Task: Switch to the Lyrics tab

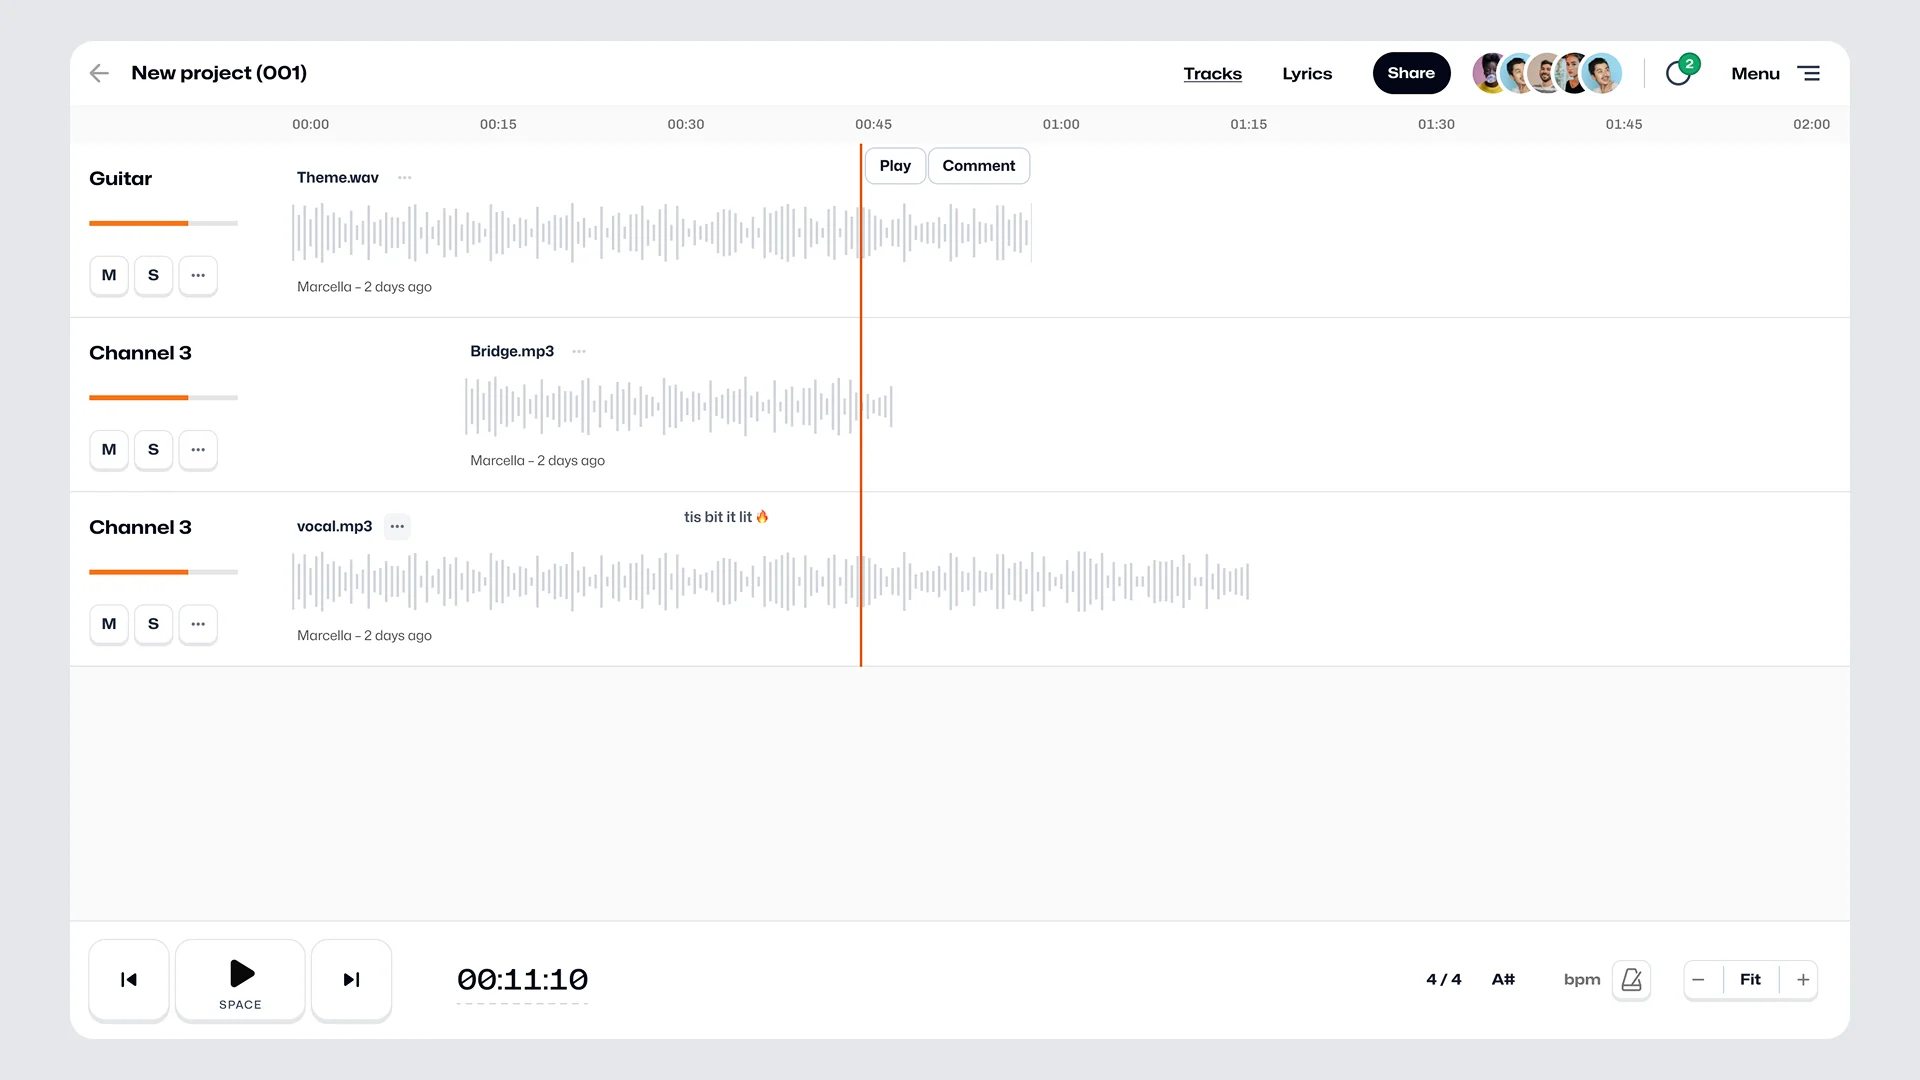Action: (x=1307, y=74)
